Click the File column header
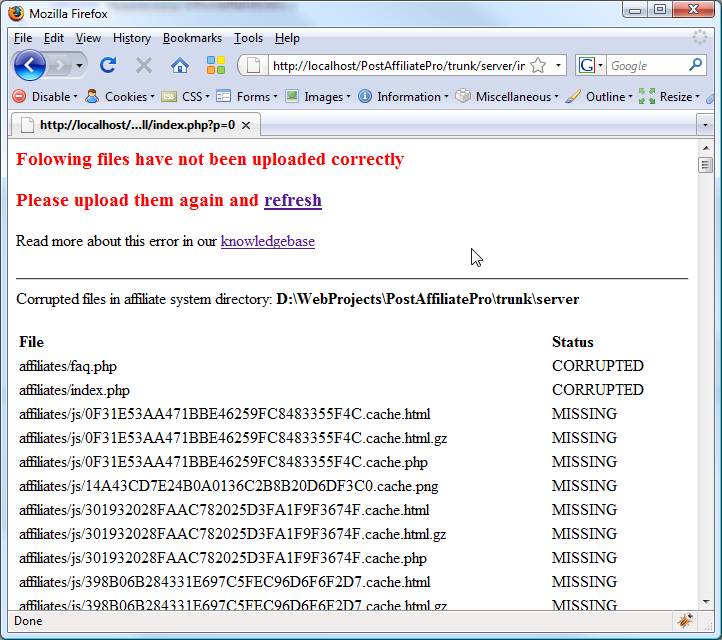 tap(31, 342)
